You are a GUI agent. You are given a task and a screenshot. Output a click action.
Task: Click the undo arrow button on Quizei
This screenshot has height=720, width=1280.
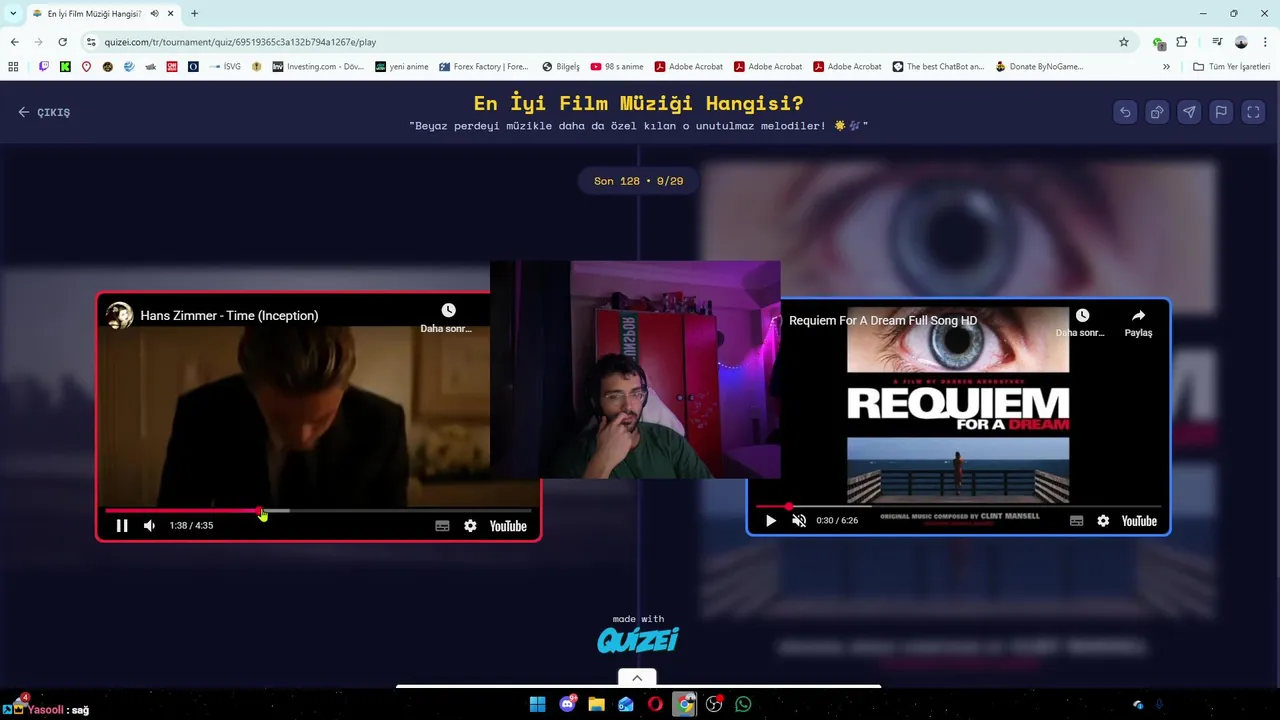click(1125, 112)
